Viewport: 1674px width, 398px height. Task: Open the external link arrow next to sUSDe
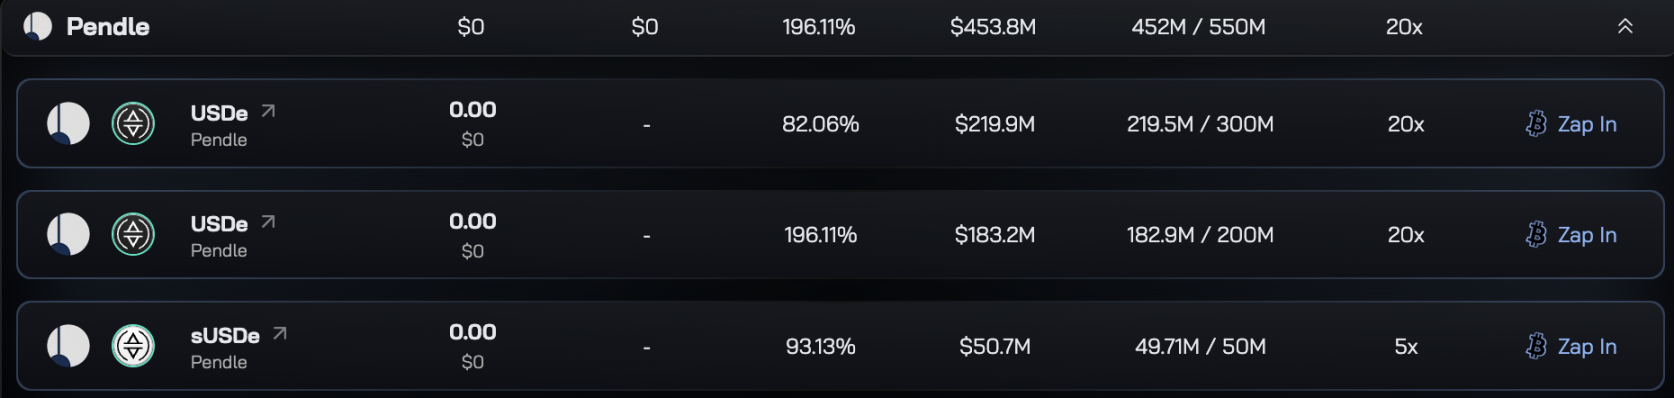(280, 333)
